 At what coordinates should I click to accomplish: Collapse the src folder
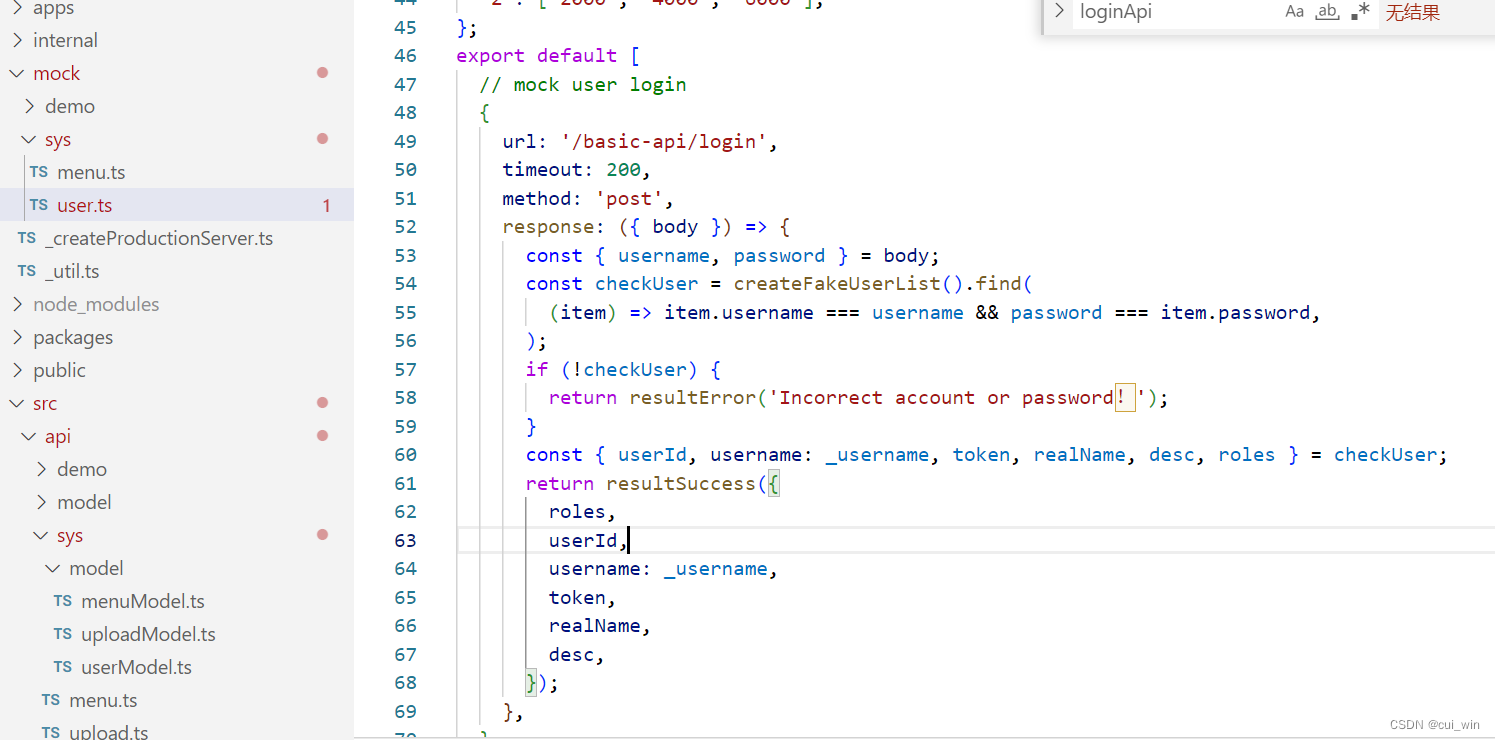[x=17, y=403]
